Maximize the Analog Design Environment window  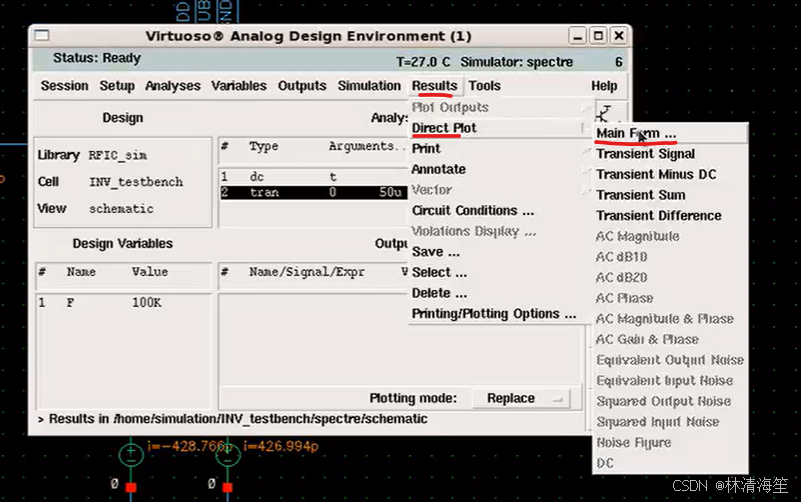[598, 36]
